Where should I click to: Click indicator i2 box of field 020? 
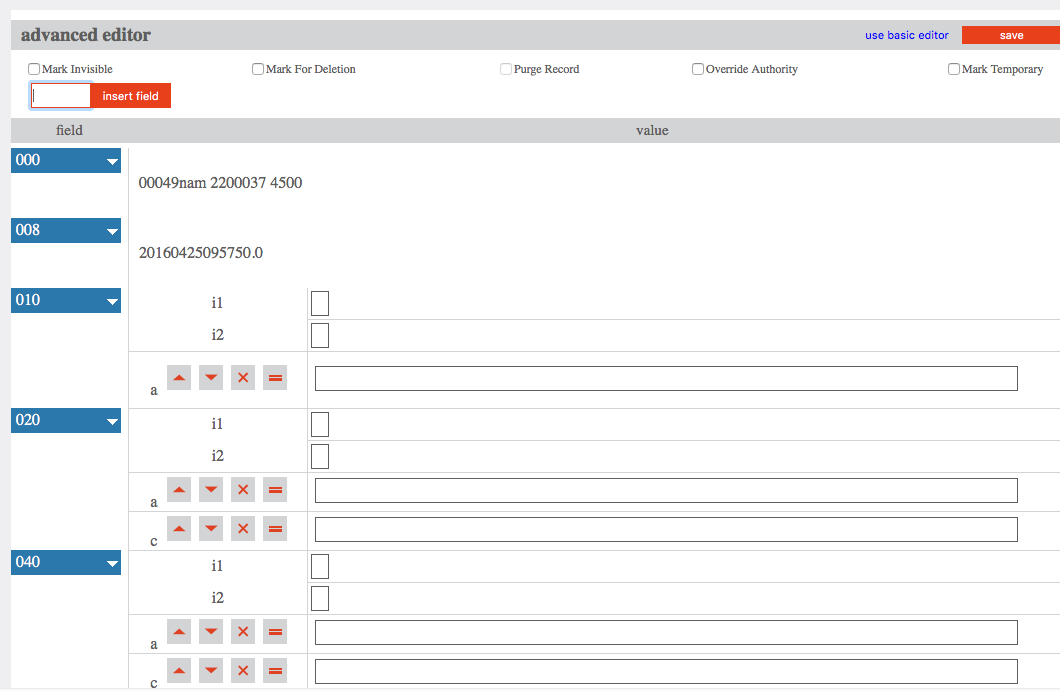pos(320,456)
